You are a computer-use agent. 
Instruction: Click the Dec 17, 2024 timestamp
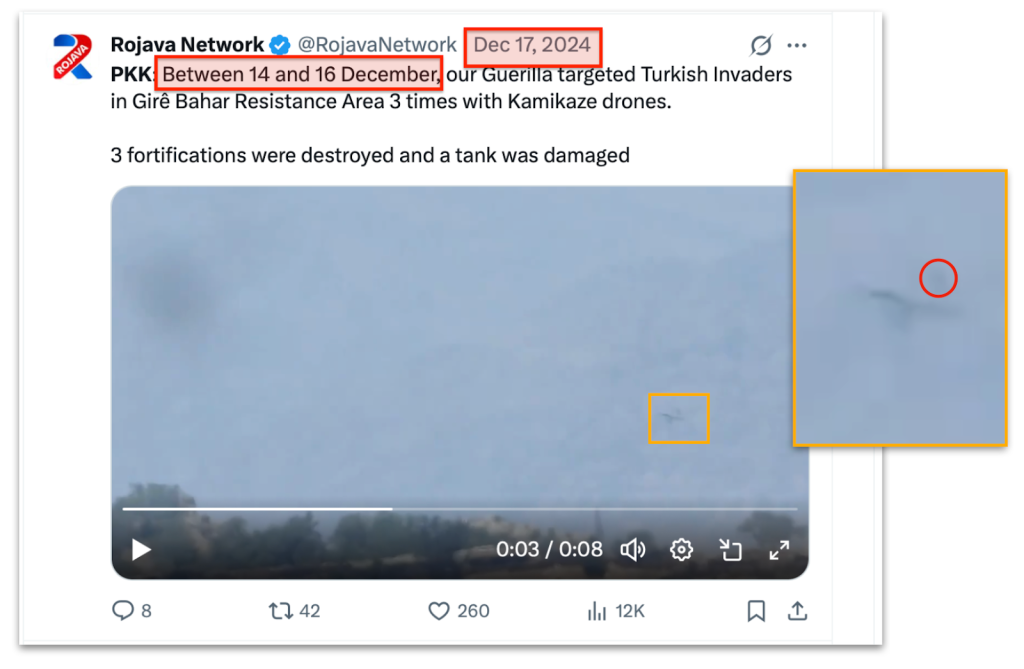click(532, 45)
